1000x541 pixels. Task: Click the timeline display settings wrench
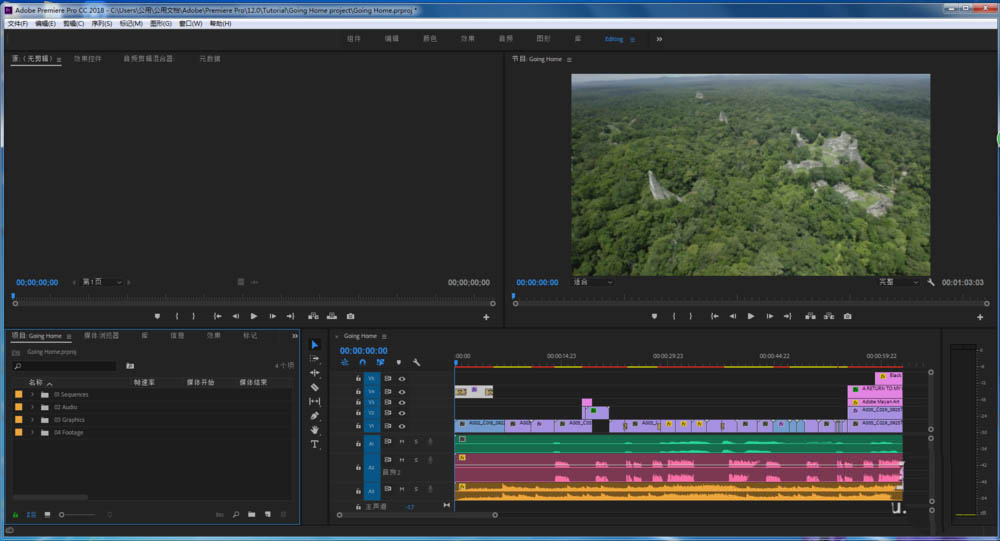416,362
